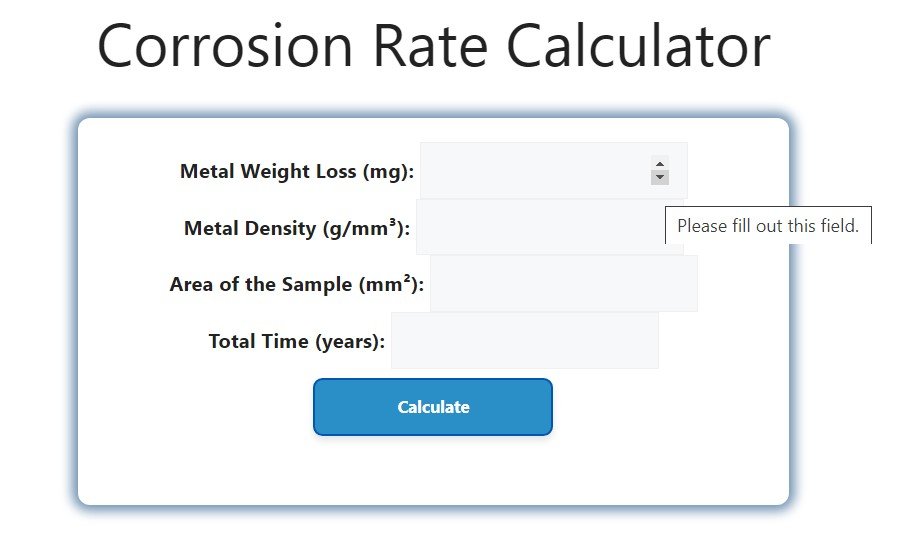The image size is (907, 547).
Task: Click the "(g/mm³)" unit in the density label
Action: [x=366, y=228]
